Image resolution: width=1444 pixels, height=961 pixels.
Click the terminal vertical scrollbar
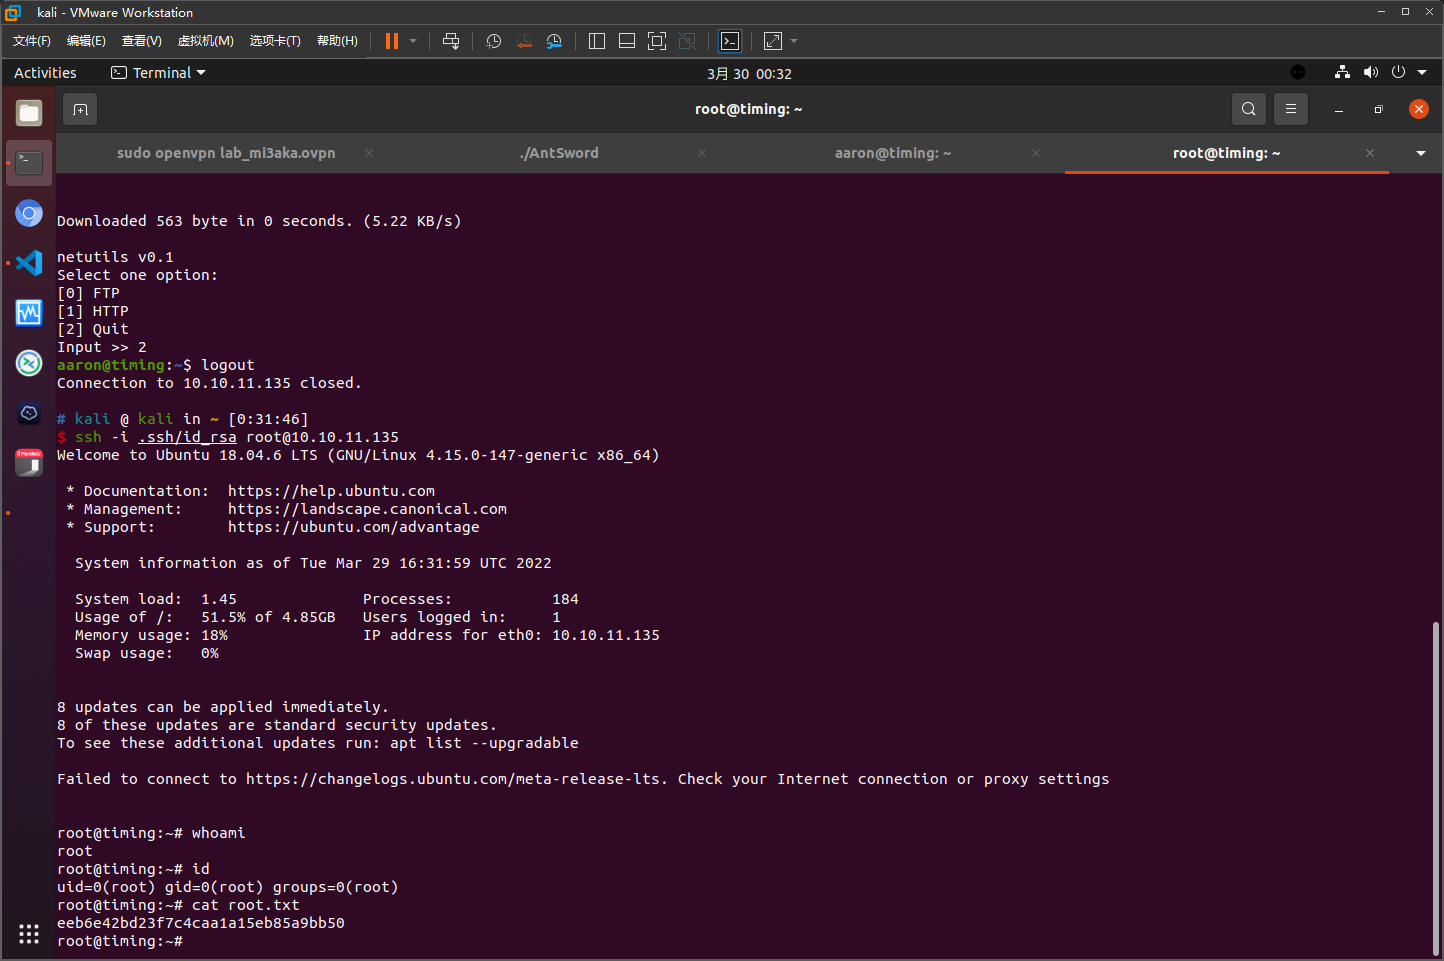pyautogui.click(x=1436, y=789)
